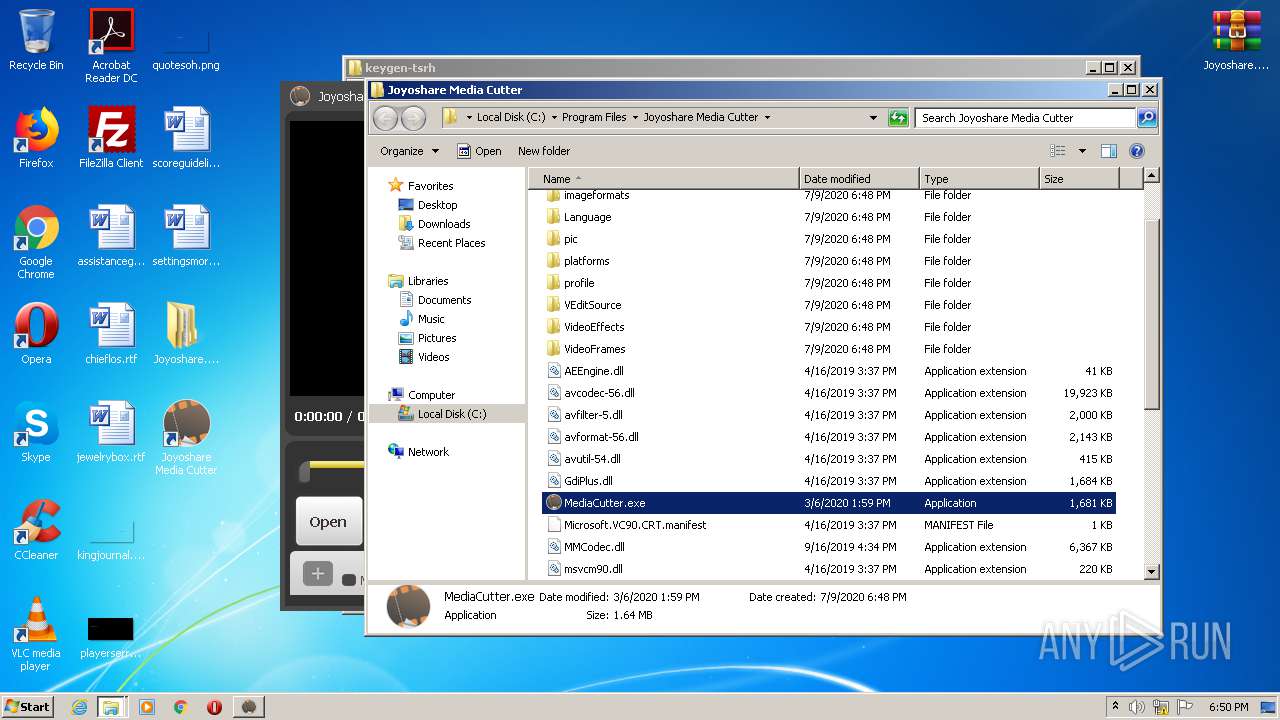Select the Language folder row
Image resolution: width=1280 pixels, height=720 pixels.
tap(829, 217)
